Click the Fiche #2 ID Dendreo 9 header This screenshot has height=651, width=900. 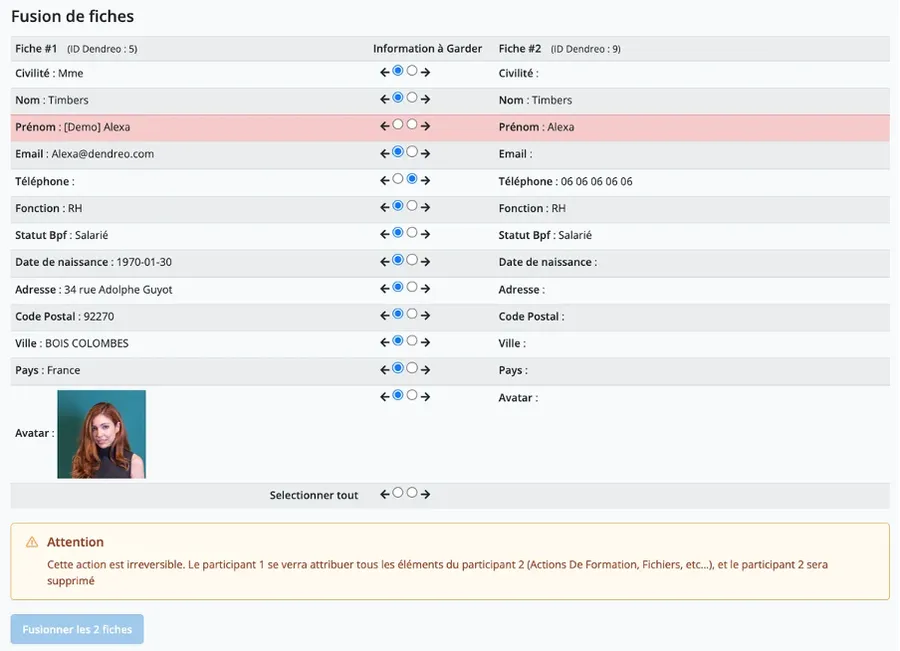point(560,49)
